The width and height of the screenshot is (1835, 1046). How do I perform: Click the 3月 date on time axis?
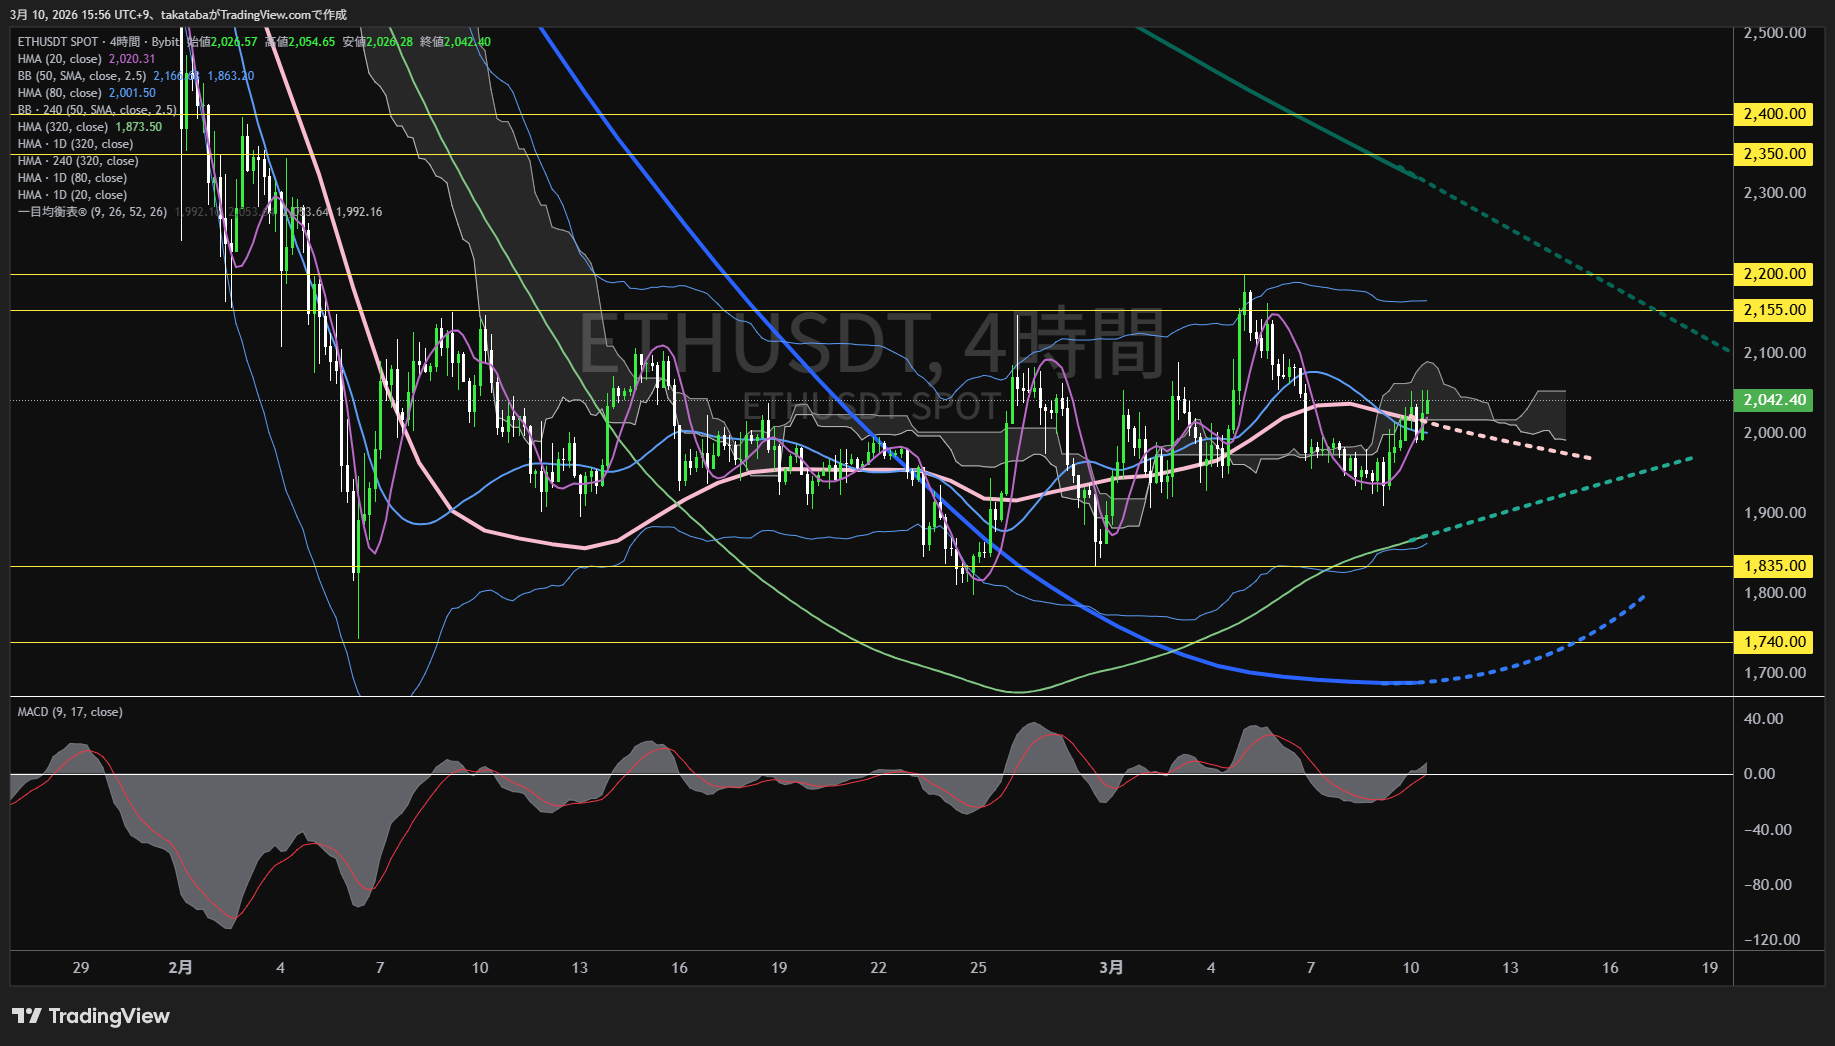coord(1111,967)
